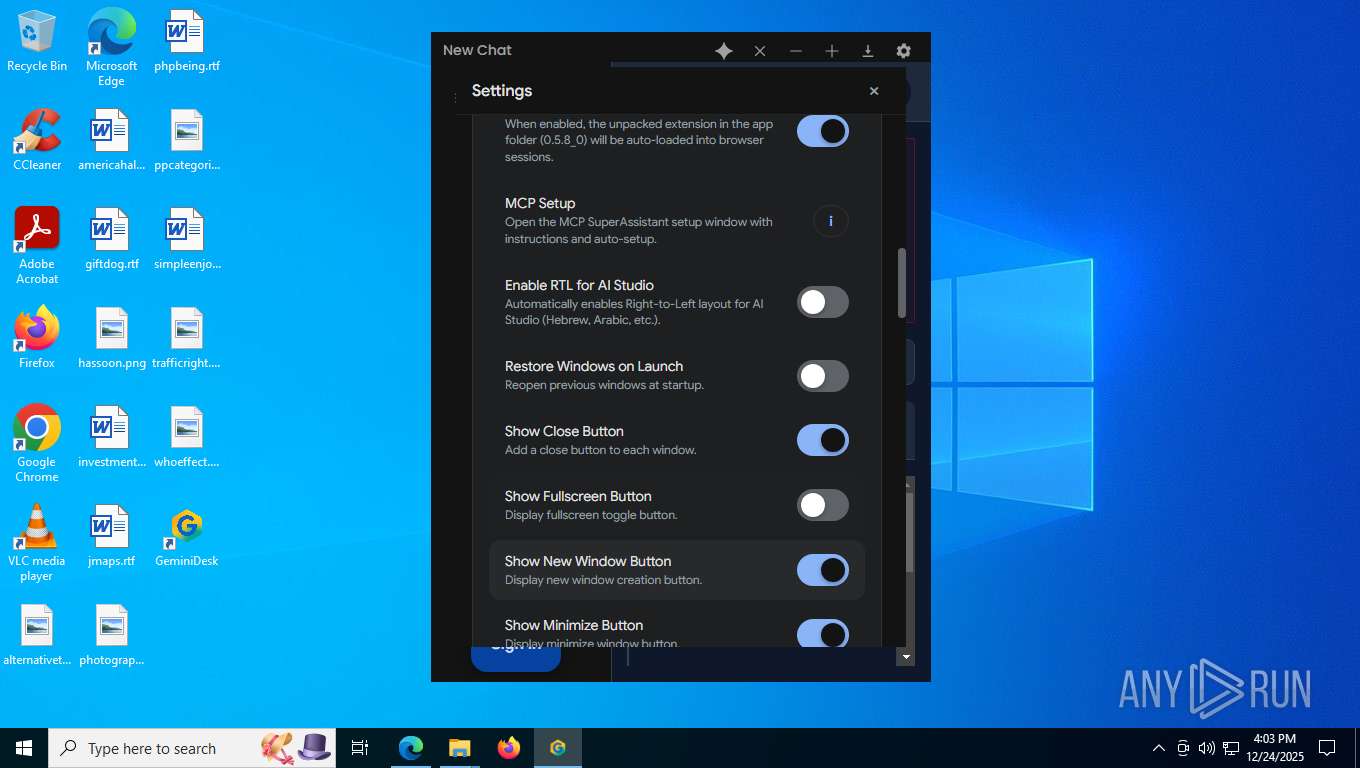Open Microsoft Edge from the taskbar

point(411,748)
